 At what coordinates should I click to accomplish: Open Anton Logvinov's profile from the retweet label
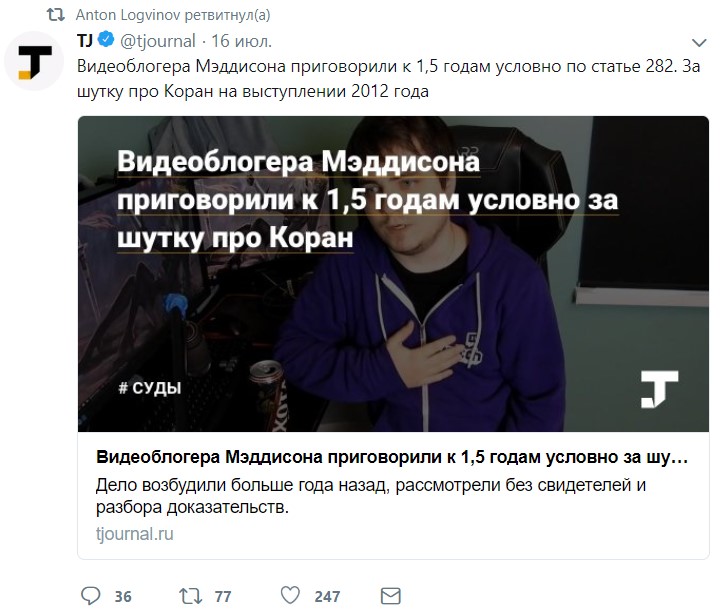(x=128, y=15)
